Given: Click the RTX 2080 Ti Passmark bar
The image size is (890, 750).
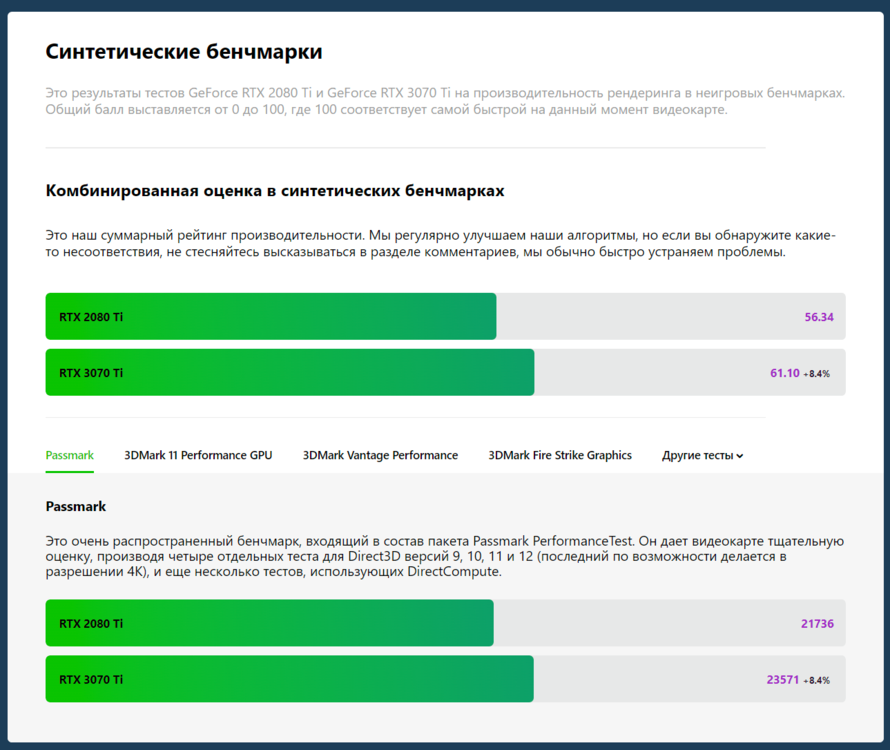Looking at the screenshot, I should pyautogui.click(x=270, y=623).
